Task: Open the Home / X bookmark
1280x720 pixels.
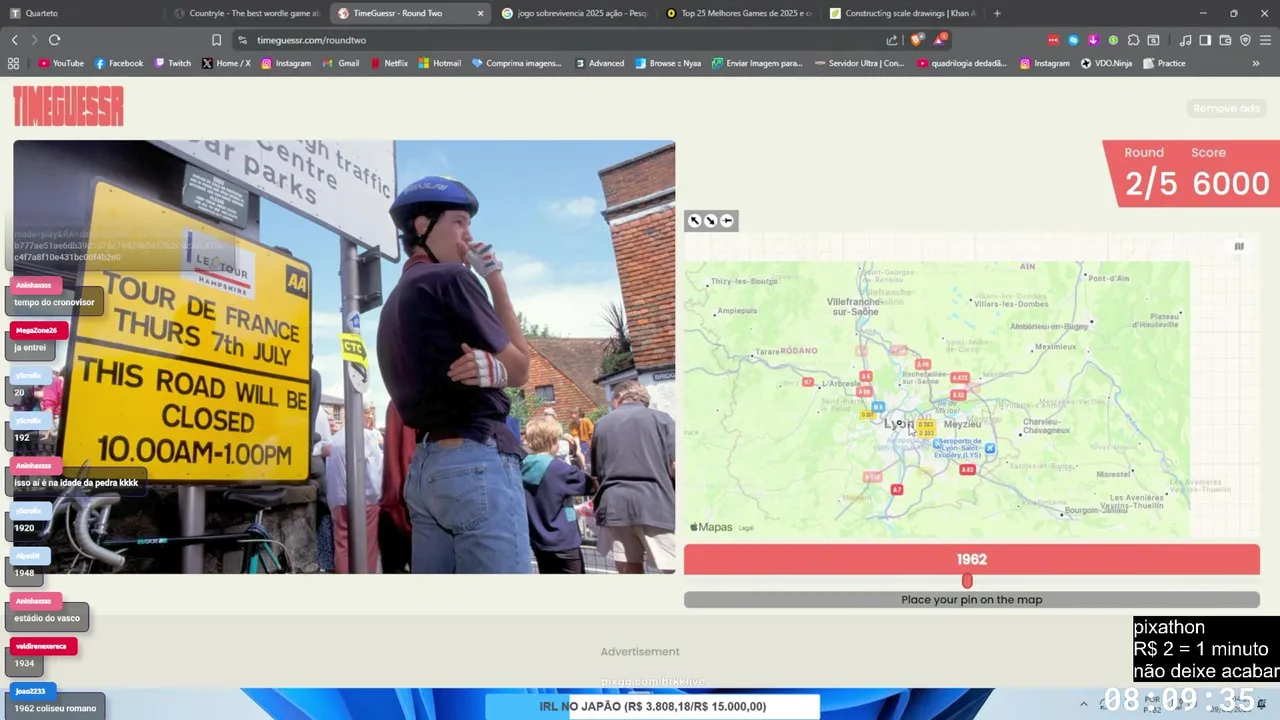Action: [226, 63]
